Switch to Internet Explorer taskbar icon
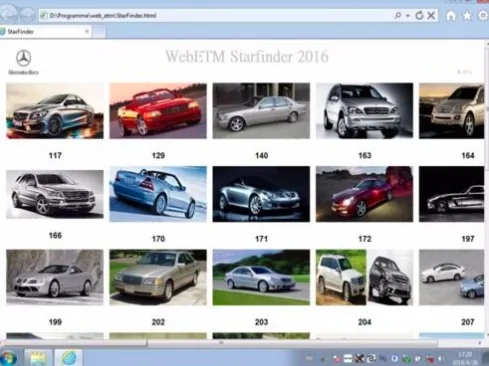 click(69, 358)
